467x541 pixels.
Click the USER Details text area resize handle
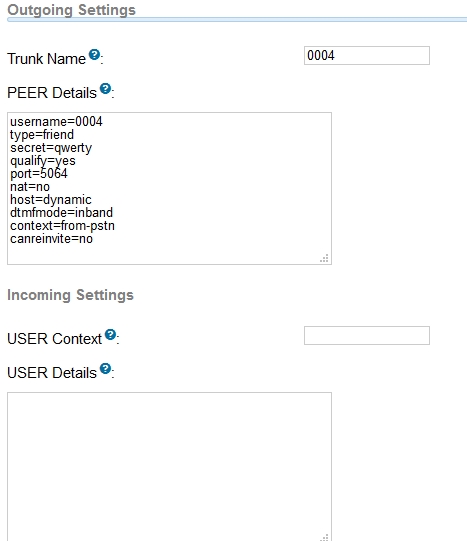[324, 538]
